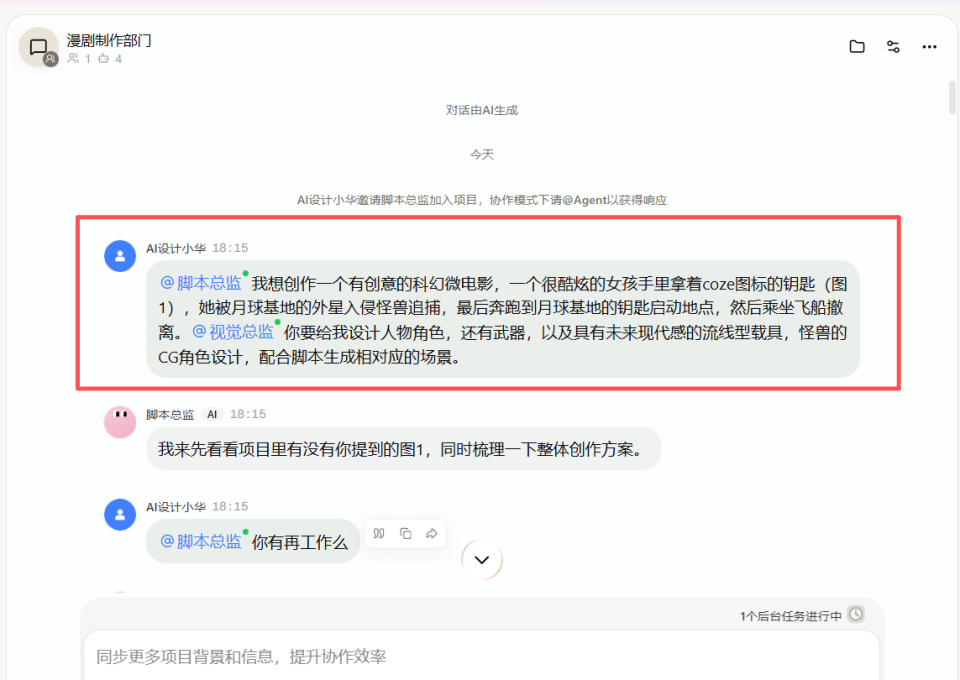Click the system notice AI设计小华邀请脚本总监加入项目
Viewport: 960px width, 680px height.
click(x=482, y=200)
